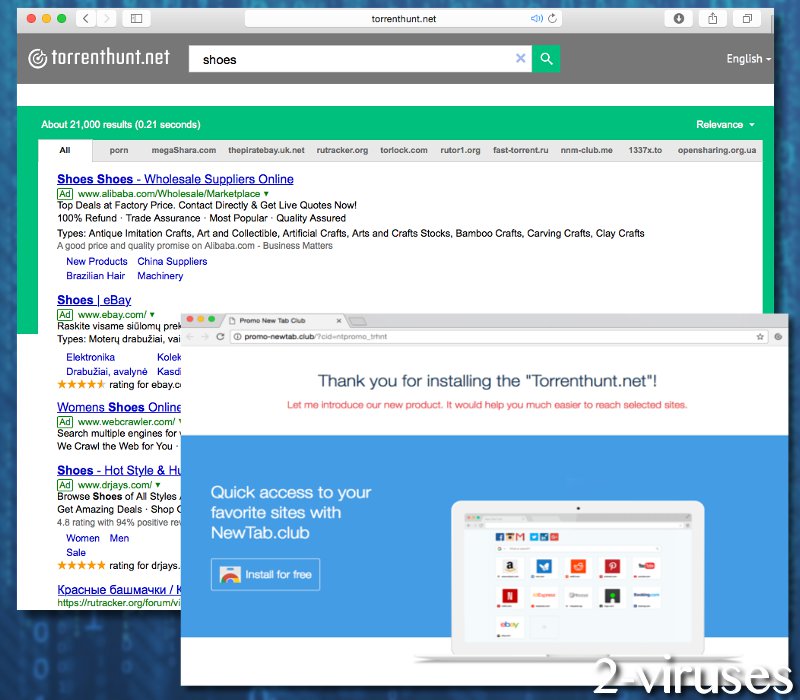
Task: Click the page info icon in the promo-newtab.club address bar
Action: (237, 337)
